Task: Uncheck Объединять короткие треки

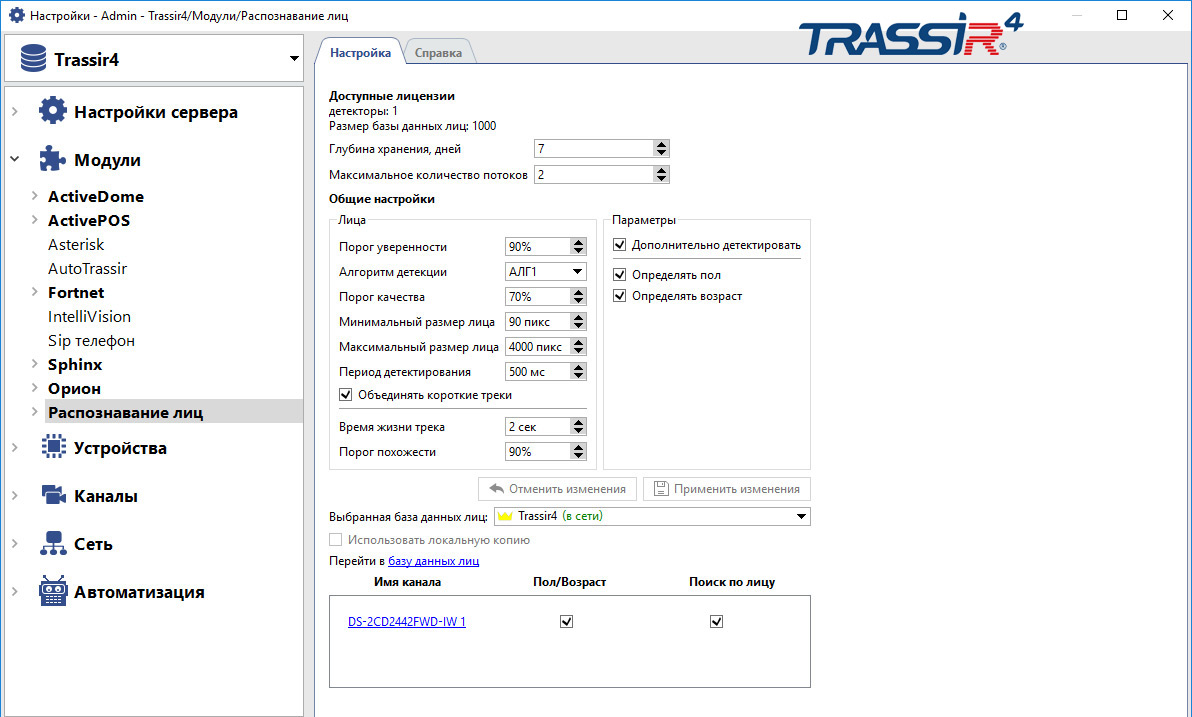Action: [x=345, y=395]
